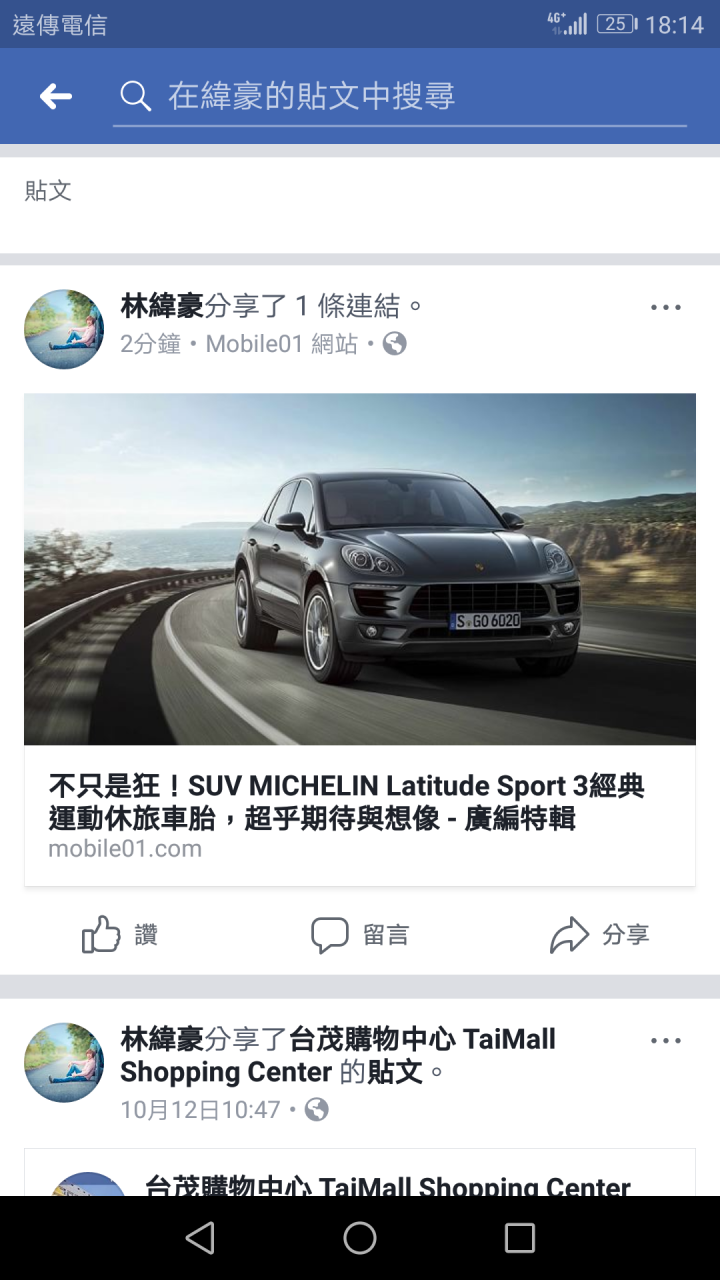Screen dimensions: 720x1280
Task: Open 林緯豪 profile picture on first post
Action: 64,329
